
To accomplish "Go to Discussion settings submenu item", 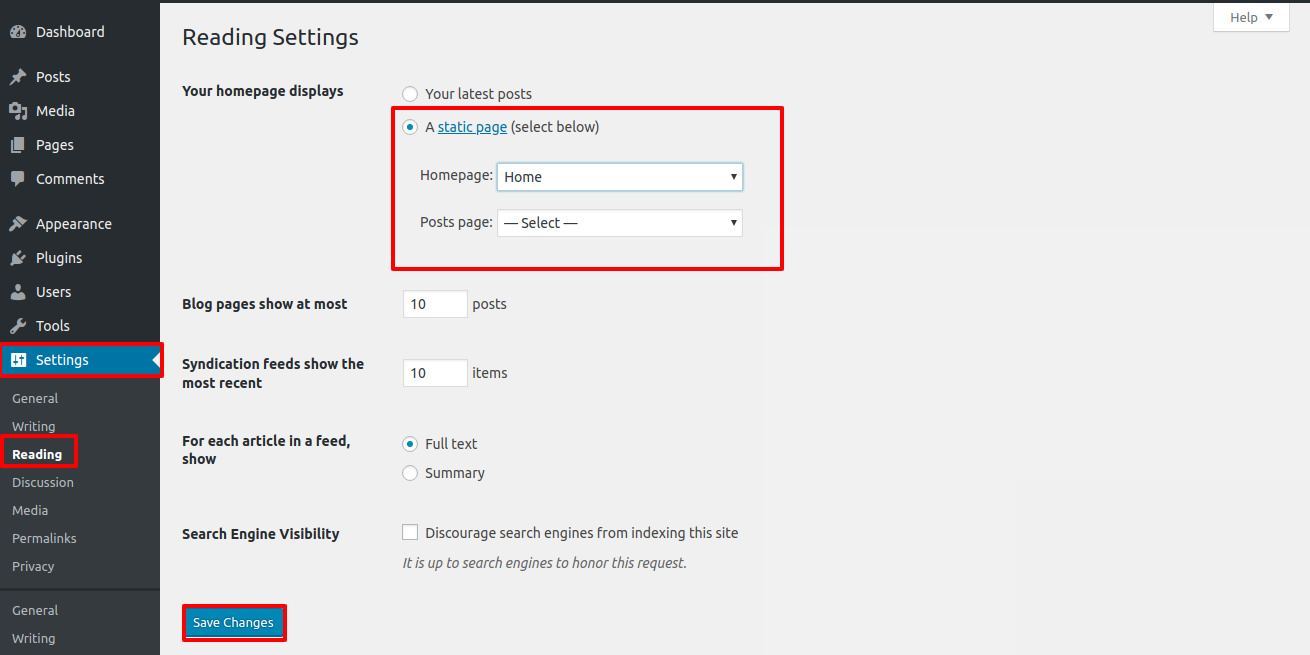I will pos(43,482).
